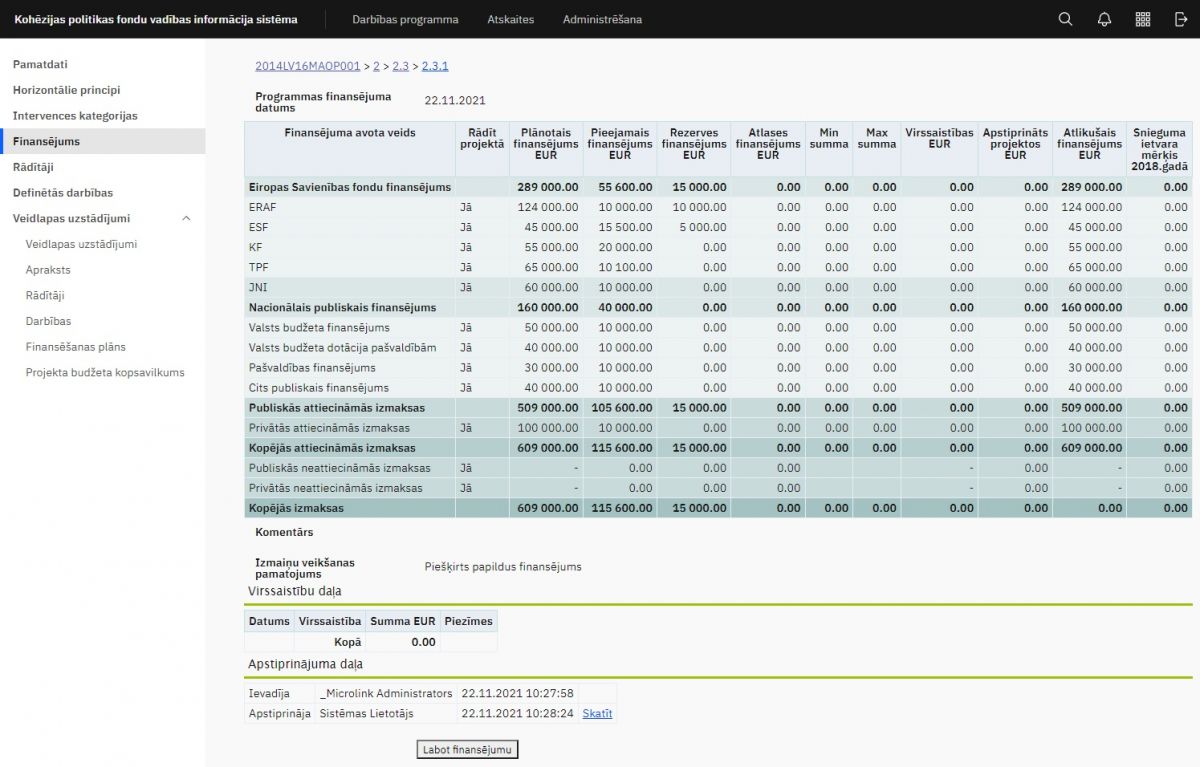Open the Skatīt link
This screenshot has width=1200, height=767.
tap(597, 714)
